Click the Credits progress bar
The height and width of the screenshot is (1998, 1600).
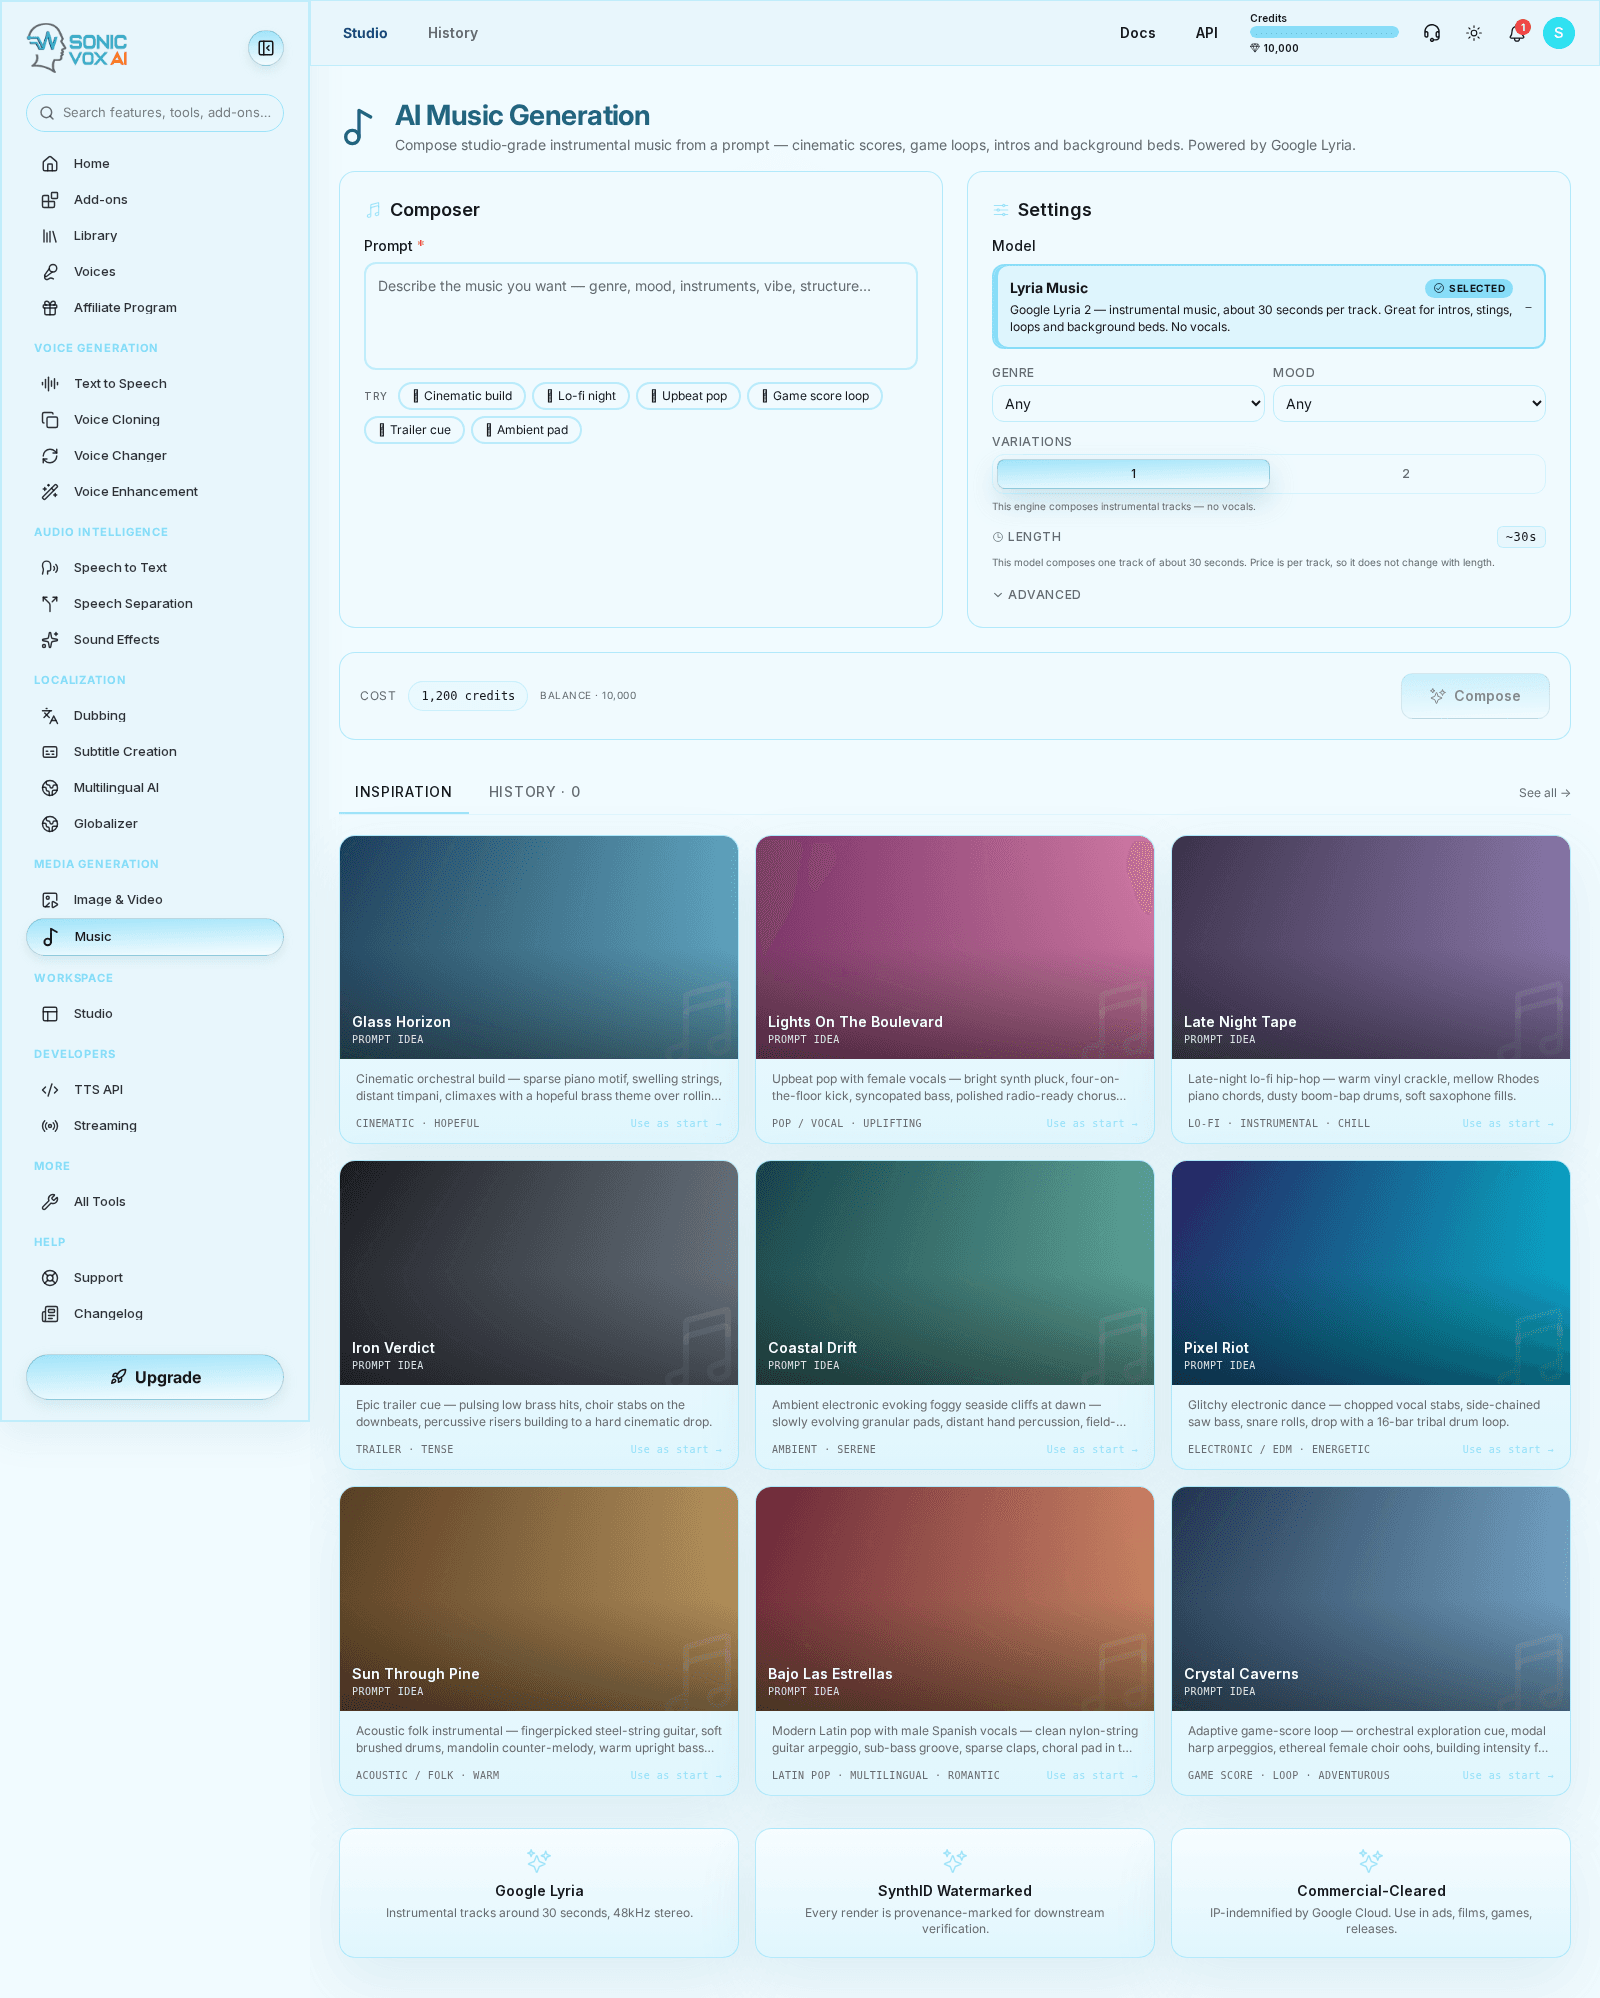pos(1324,33)
